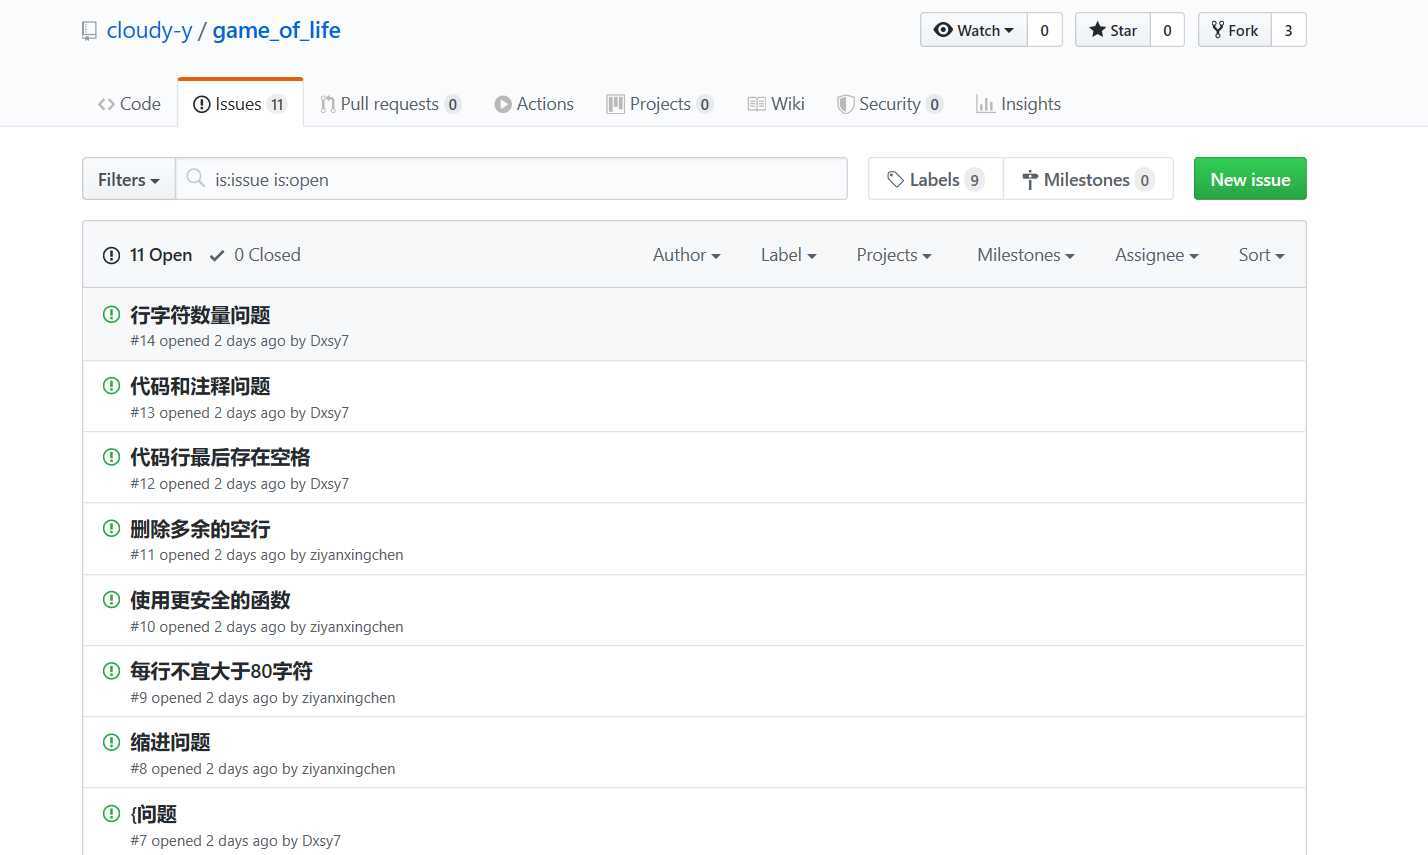Open the Wiki tab
This screenshot has width=1428, height=855.
(776, 104)
